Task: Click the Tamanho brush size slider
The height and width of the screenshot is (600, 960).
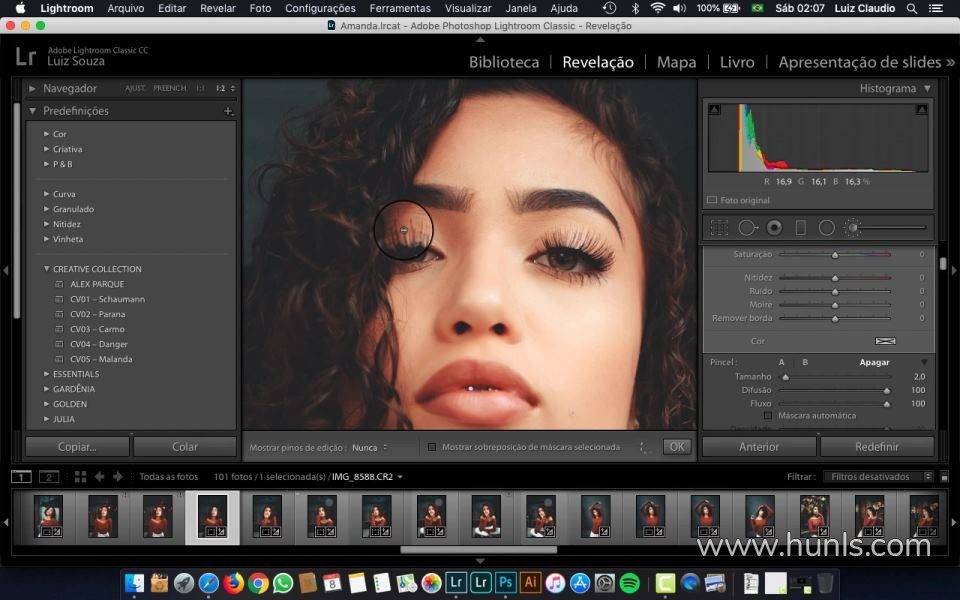Action: point(835,377)
